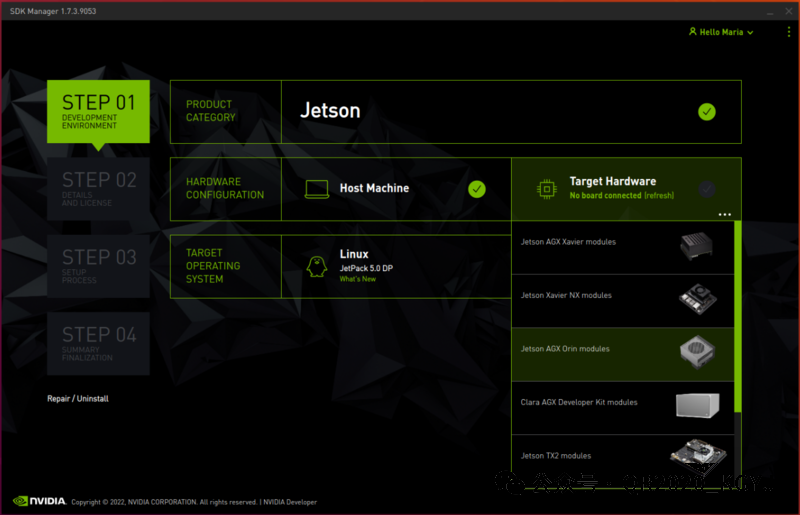Click the Jetson AGX Xavier module thumbnail
Screen dimensions: 800x515
coord(696,246)
